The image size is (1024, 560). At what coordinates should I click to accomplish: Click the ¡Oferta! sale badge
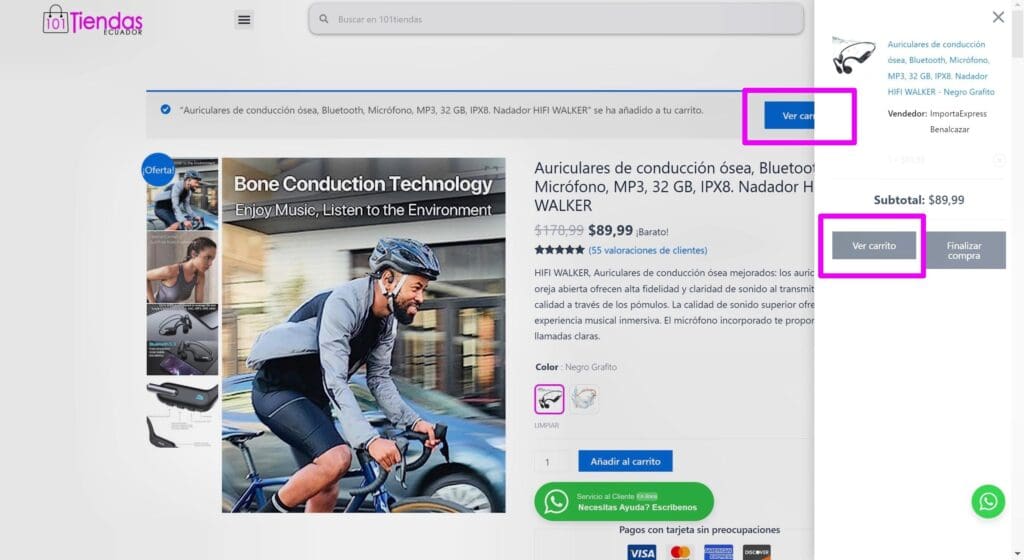coord(158,170)
